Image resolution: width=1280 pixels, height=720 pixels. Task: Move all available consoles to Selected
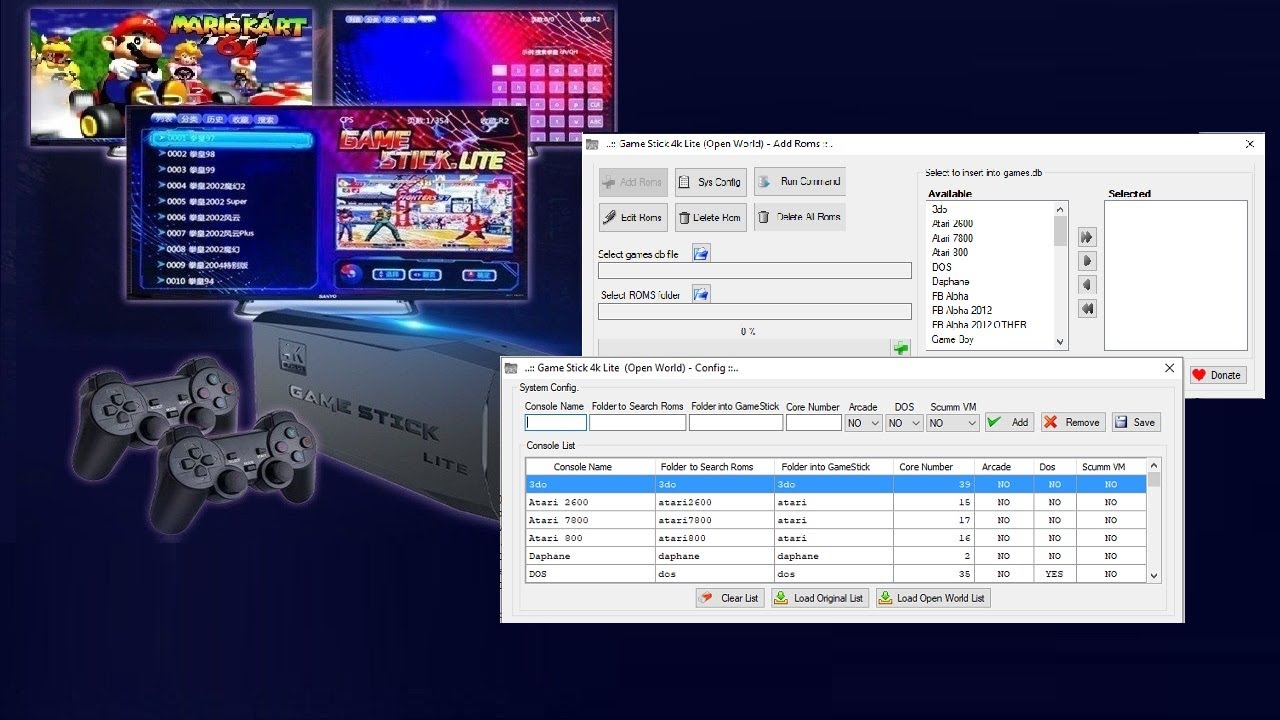[x=1087, y=237]
